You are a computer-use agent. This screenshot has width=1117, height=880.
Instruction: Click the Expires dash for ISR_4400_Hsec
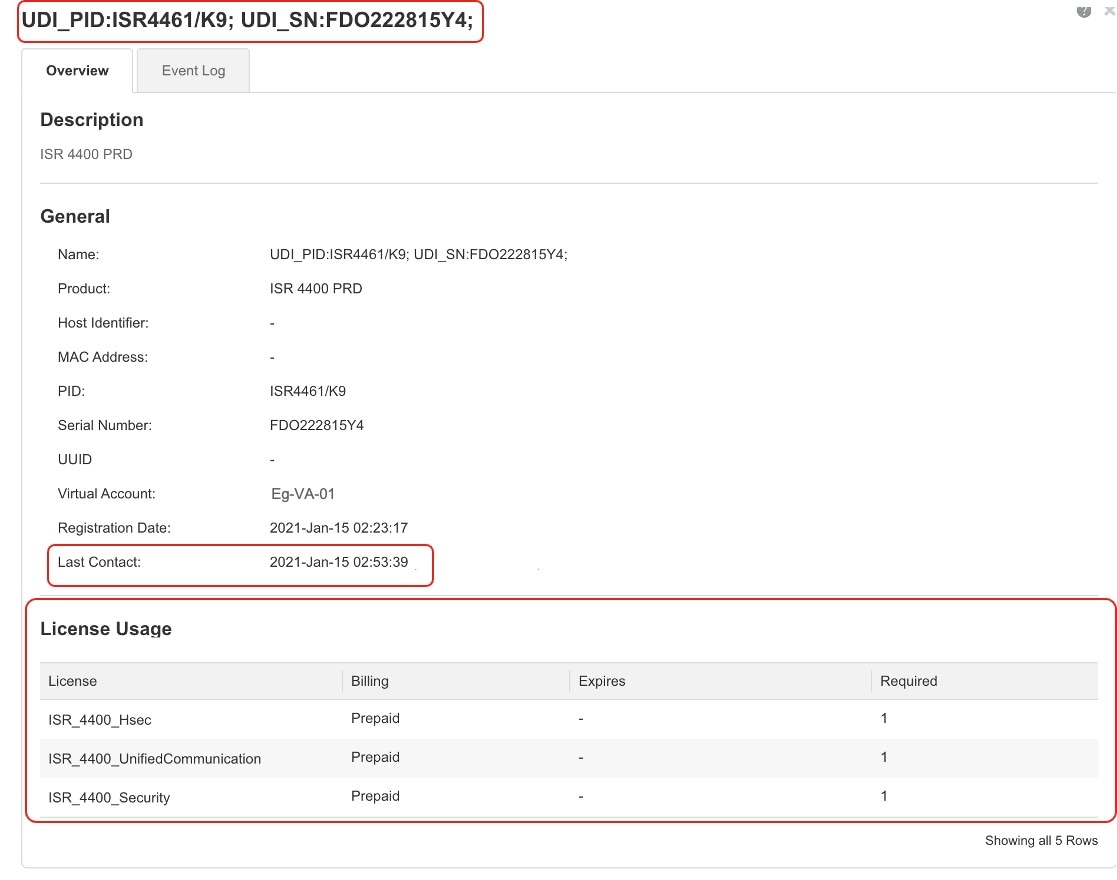click(x=581, y=719)
